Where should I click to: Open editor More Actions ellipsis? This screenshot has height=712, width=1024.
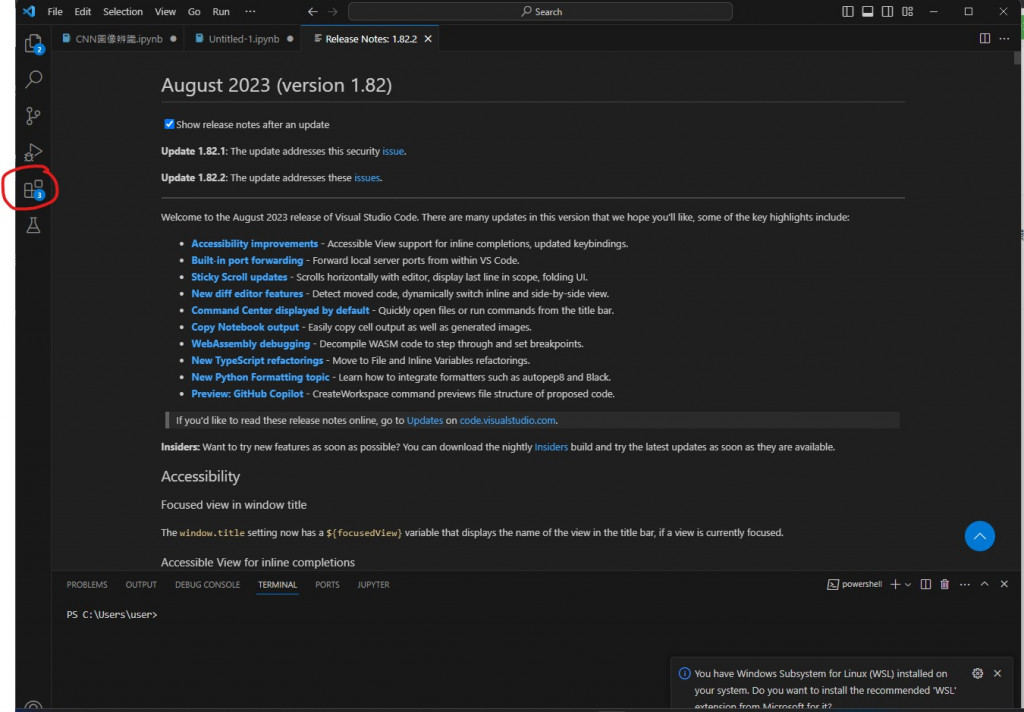click(x=1004, y=39)
